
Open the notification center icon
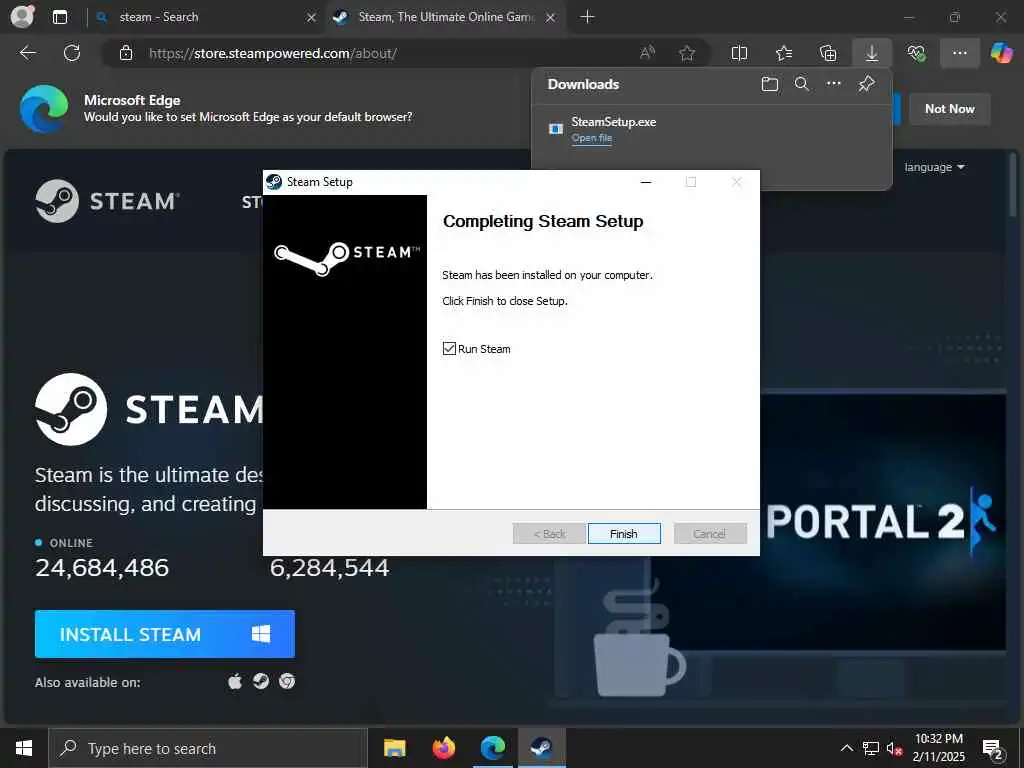[993, 749]
